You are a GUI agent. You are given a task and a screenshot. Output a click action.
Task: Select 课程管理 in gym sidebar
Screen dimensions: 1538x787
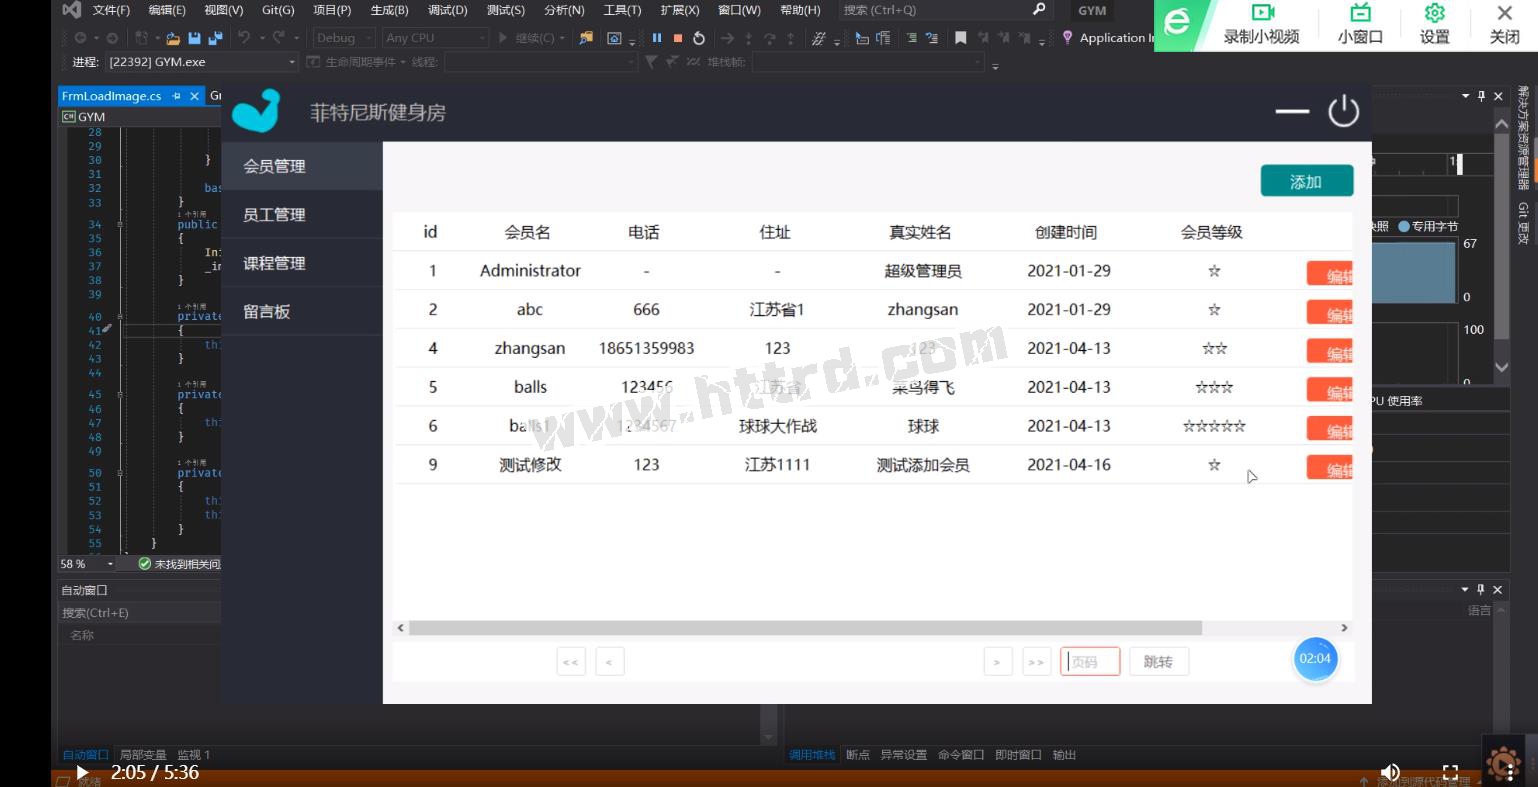(302, 263)
